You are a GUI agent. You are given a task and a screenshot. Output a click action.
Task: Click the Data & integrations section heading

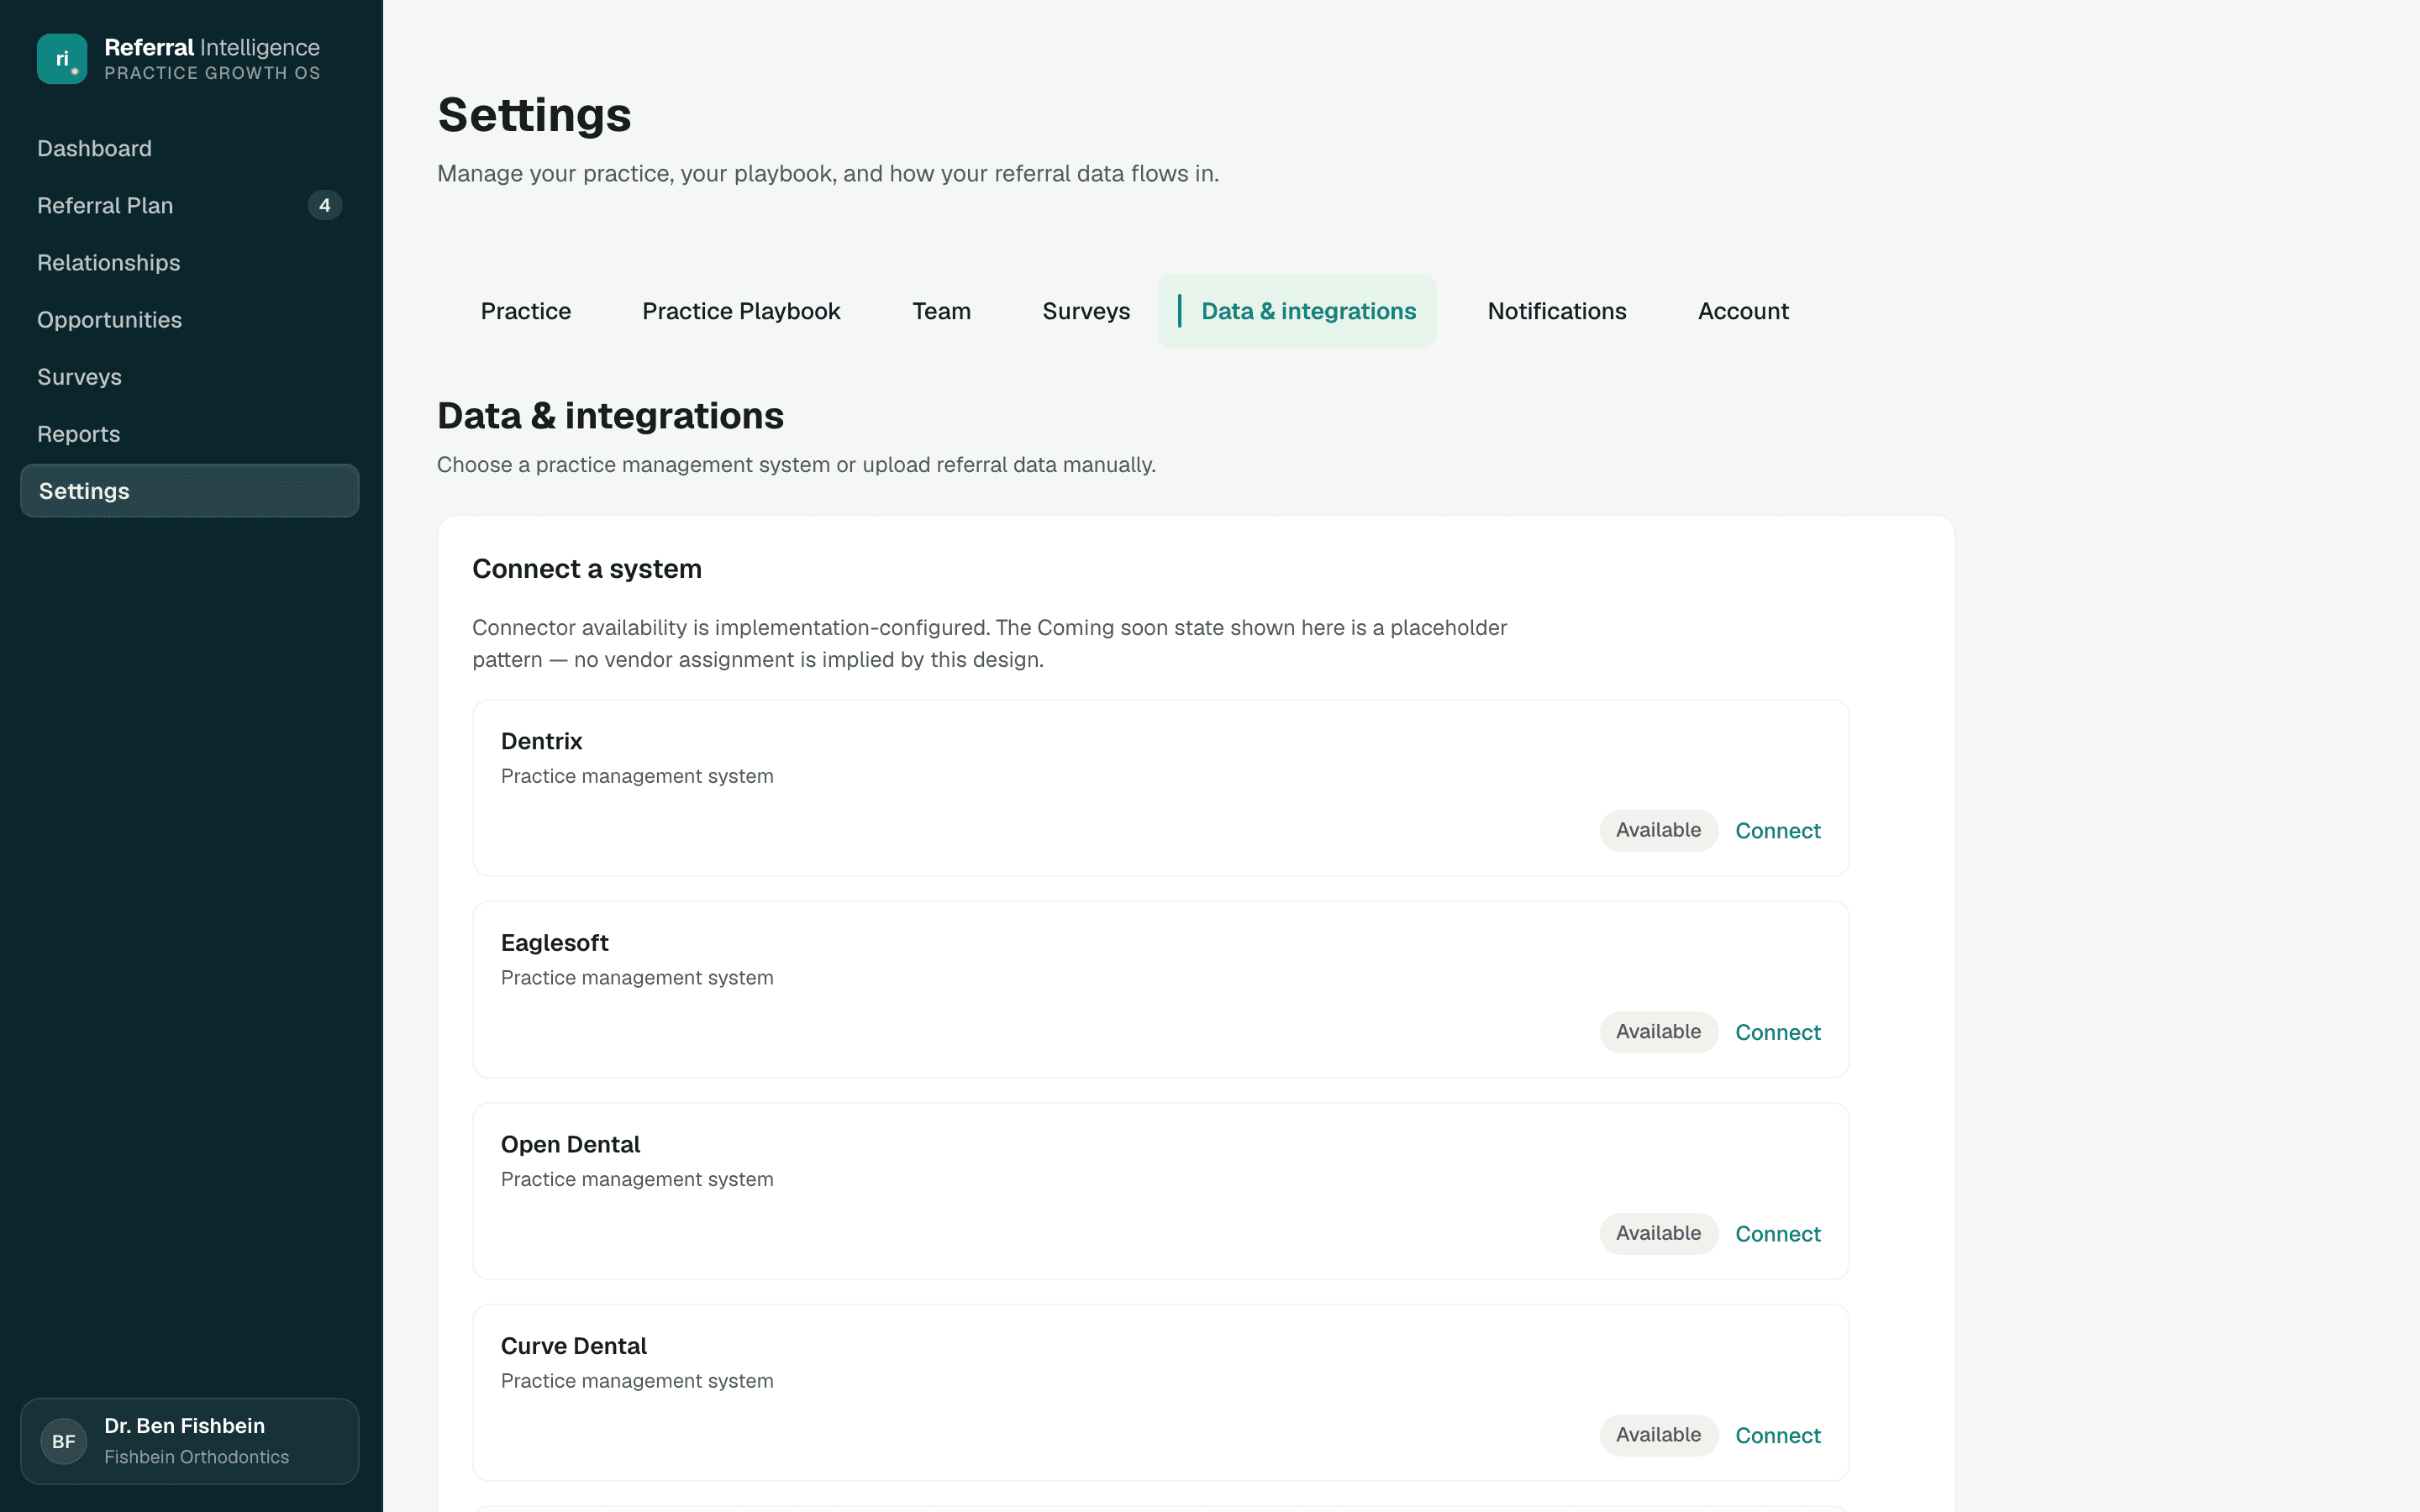click(610, 416)
